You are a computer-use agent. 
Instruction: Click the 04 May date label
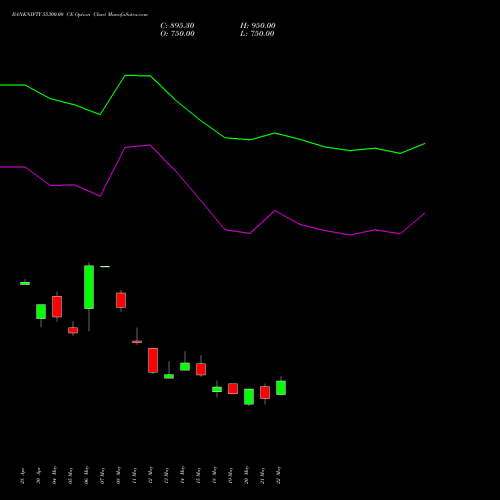(54, 475)
